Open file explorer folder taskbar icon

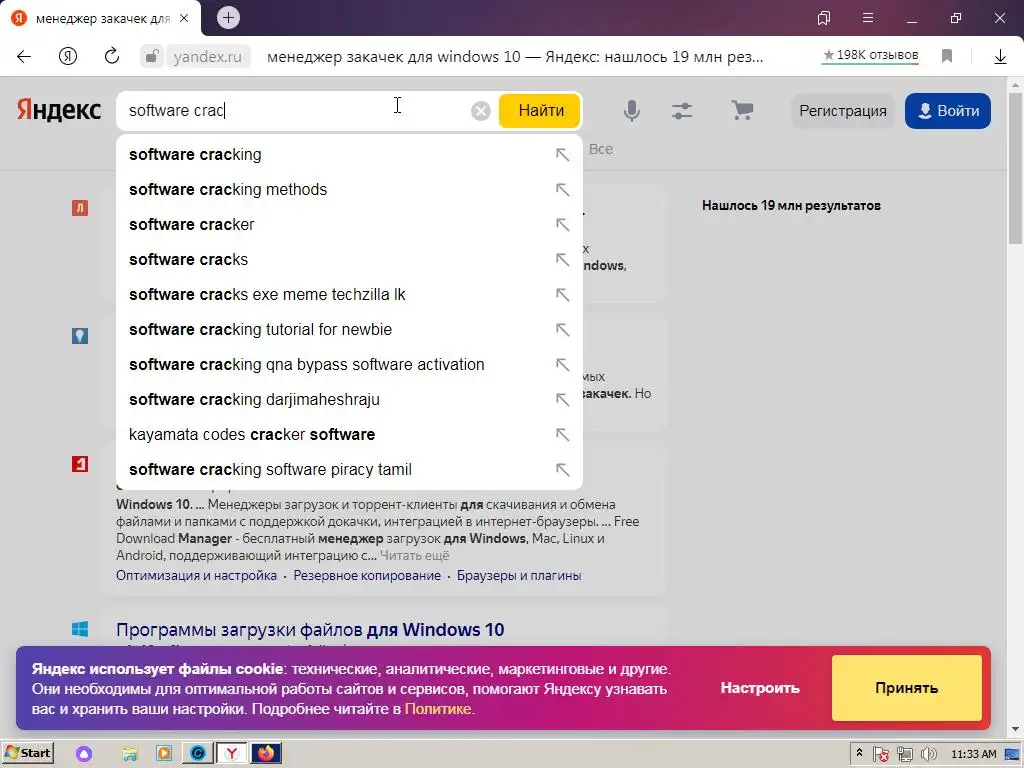click(130, 754)
